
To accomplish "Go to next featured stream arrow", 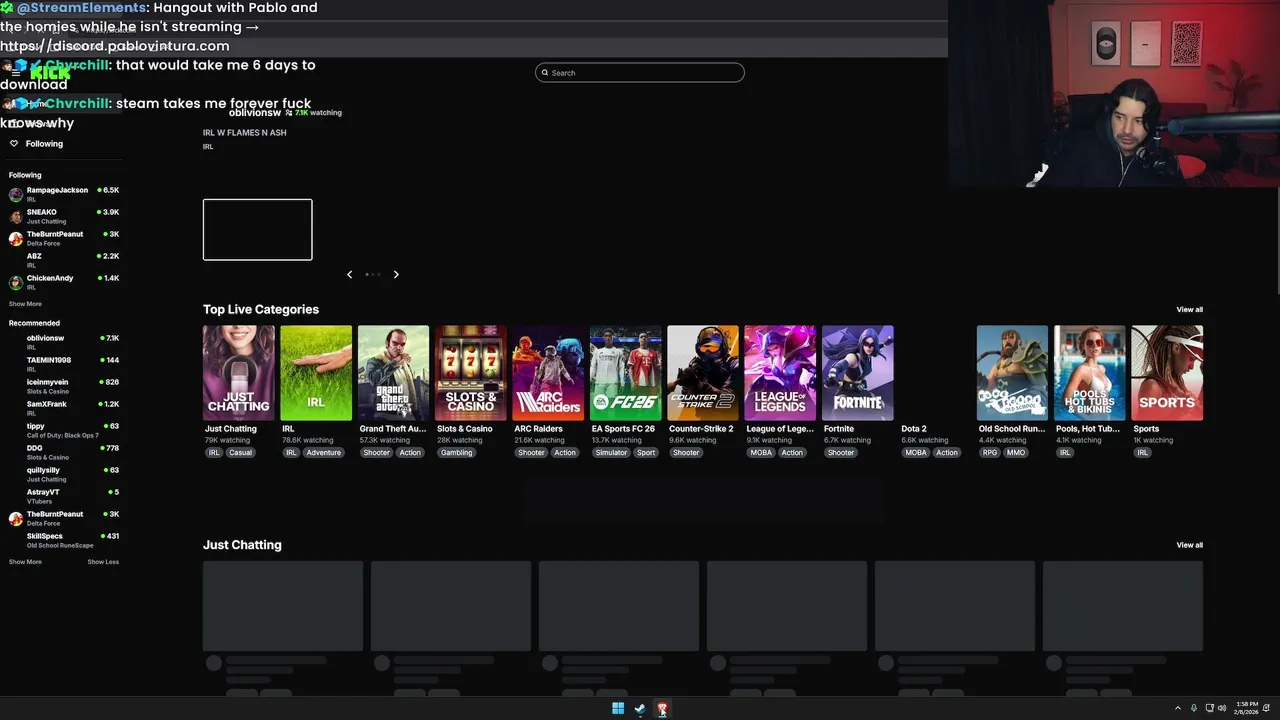I will pyautogui.click(x=396, y=274).
